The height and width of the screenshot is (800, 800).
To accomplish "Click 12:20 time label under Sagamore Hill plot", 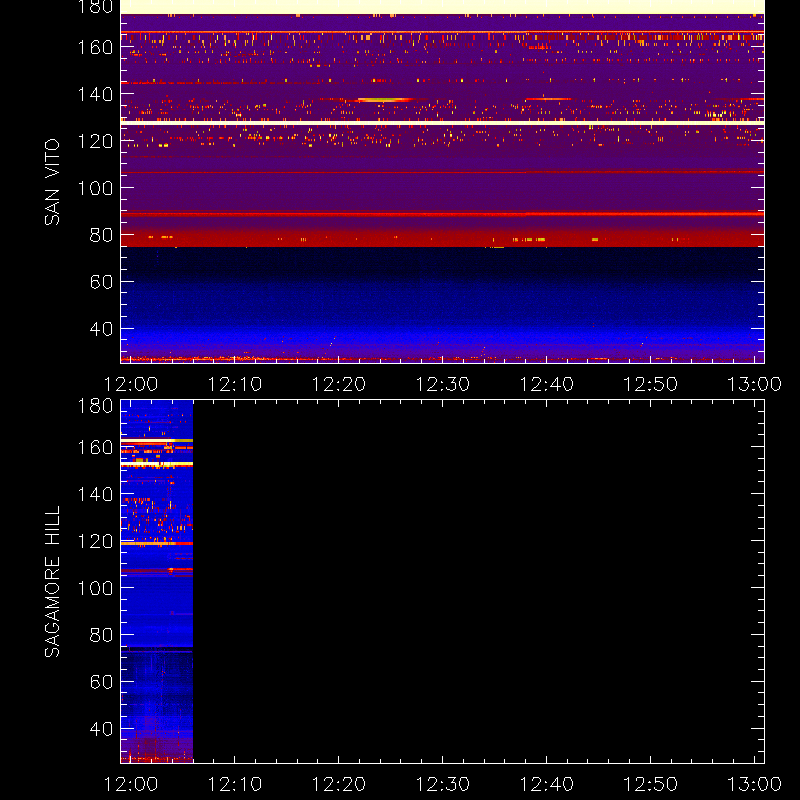I will click(x=339, y=784).
